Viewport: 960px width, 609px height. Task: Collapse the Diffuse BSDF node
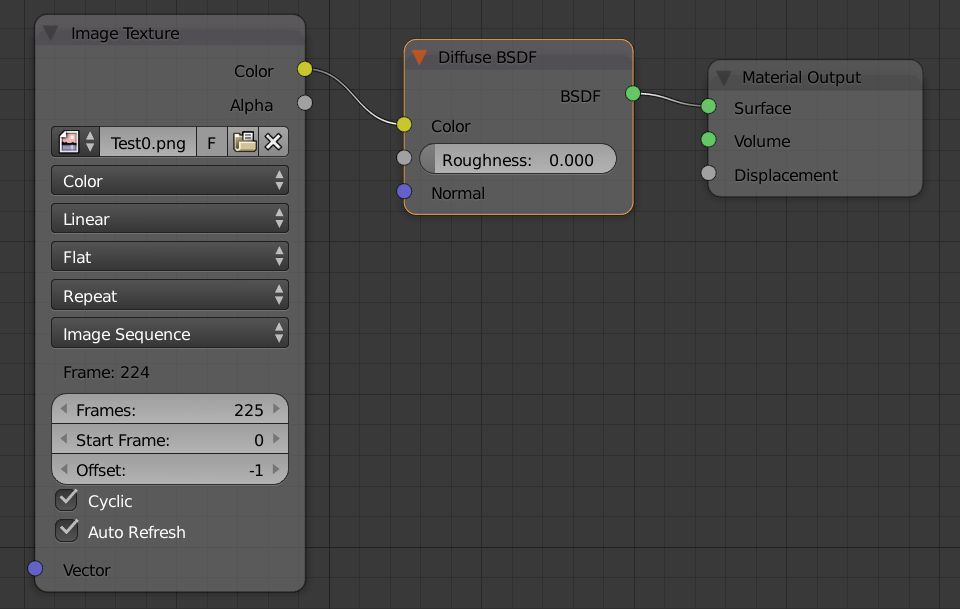point(419,57)
